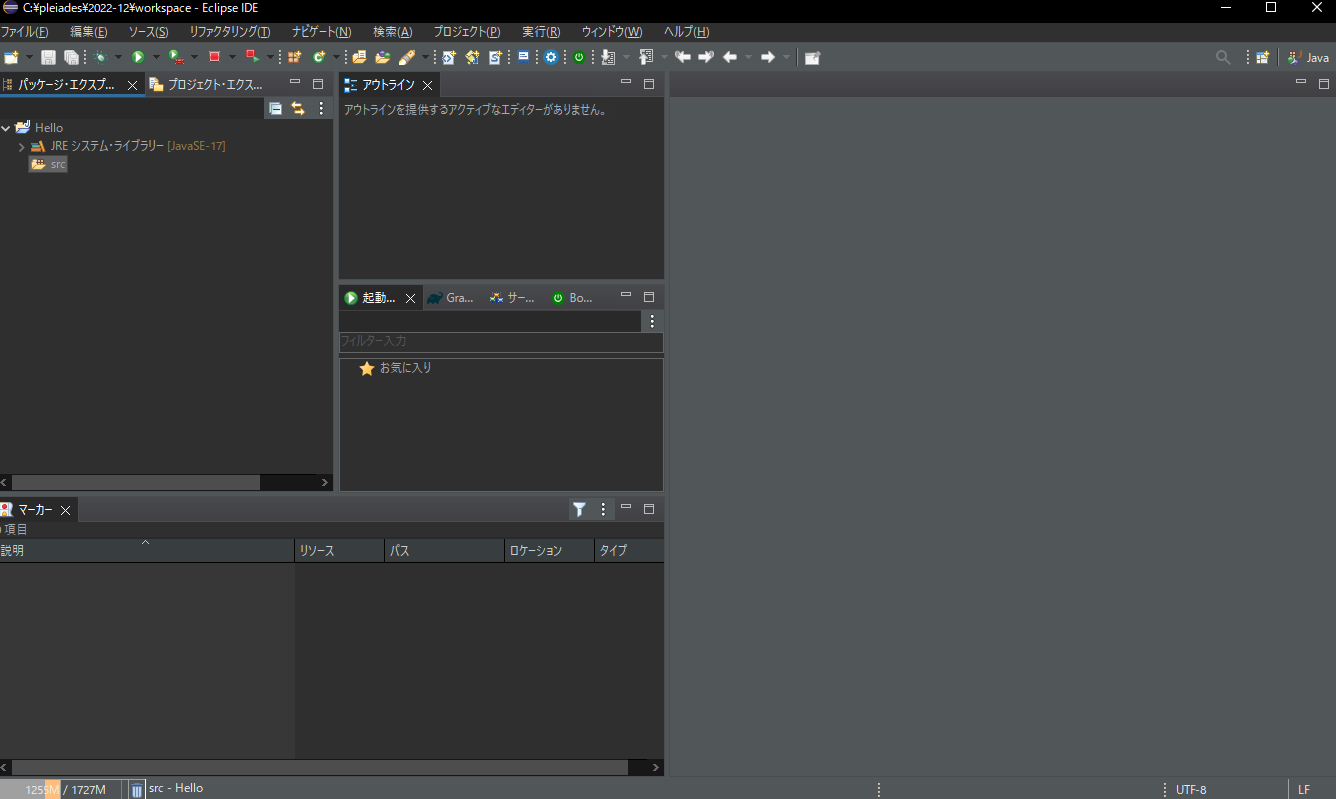
Task: Open the Markers view menu button
Action: 602,509
